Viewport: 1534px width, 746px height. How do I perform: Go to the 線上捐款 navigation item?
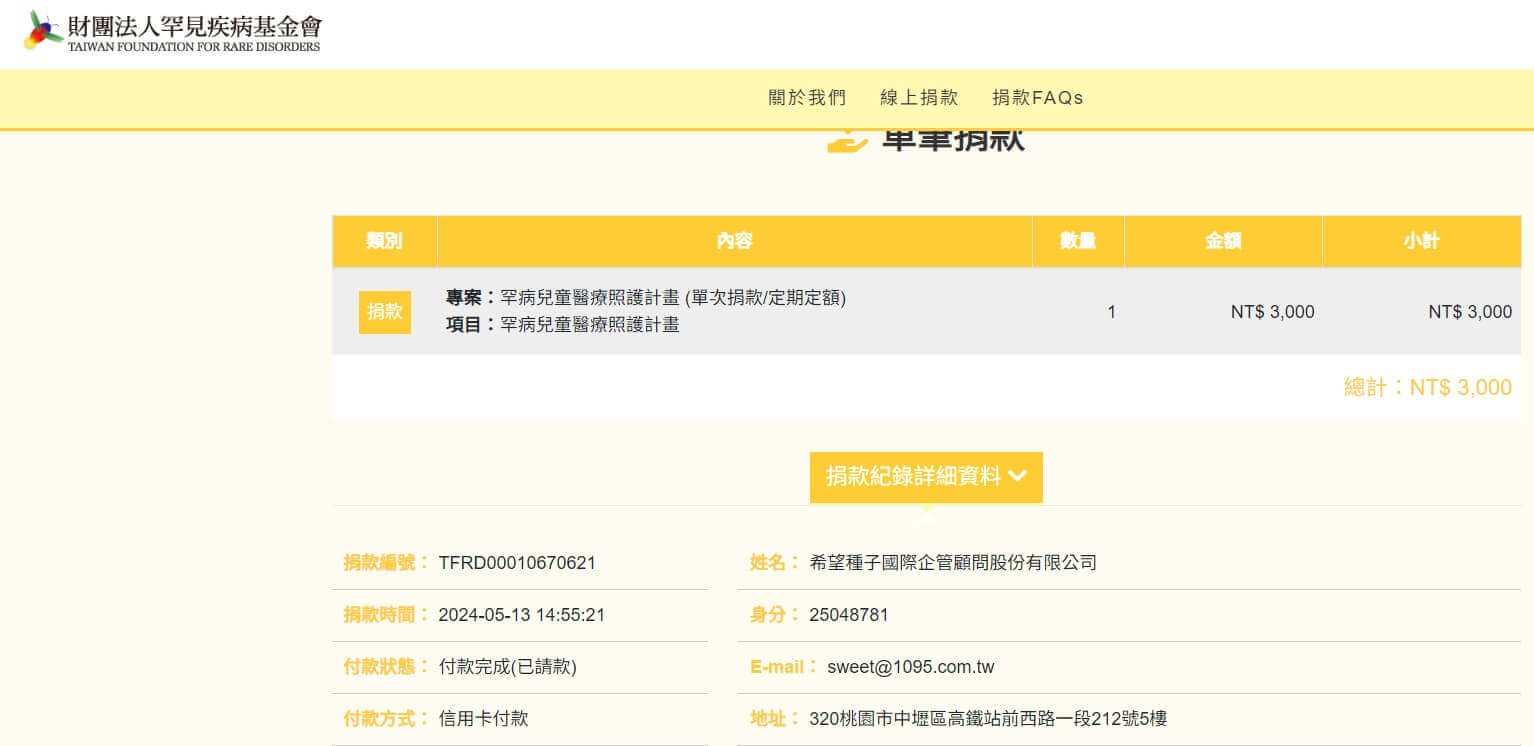tap(919, 97)
